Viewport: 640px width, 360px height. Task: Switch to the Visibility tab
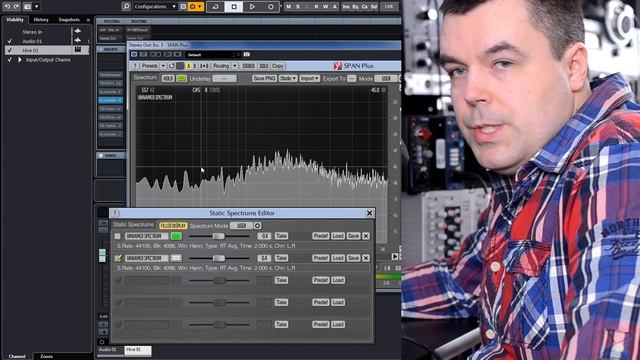(x=15, y=20)
